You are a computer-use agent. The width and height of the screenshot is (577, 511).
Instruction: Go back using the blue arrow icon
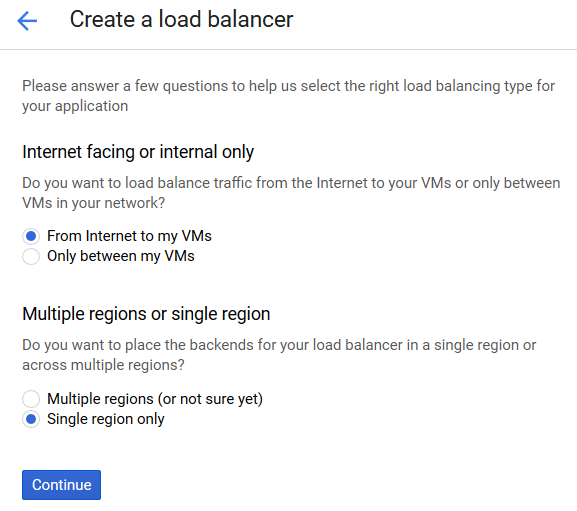(27, 21)
